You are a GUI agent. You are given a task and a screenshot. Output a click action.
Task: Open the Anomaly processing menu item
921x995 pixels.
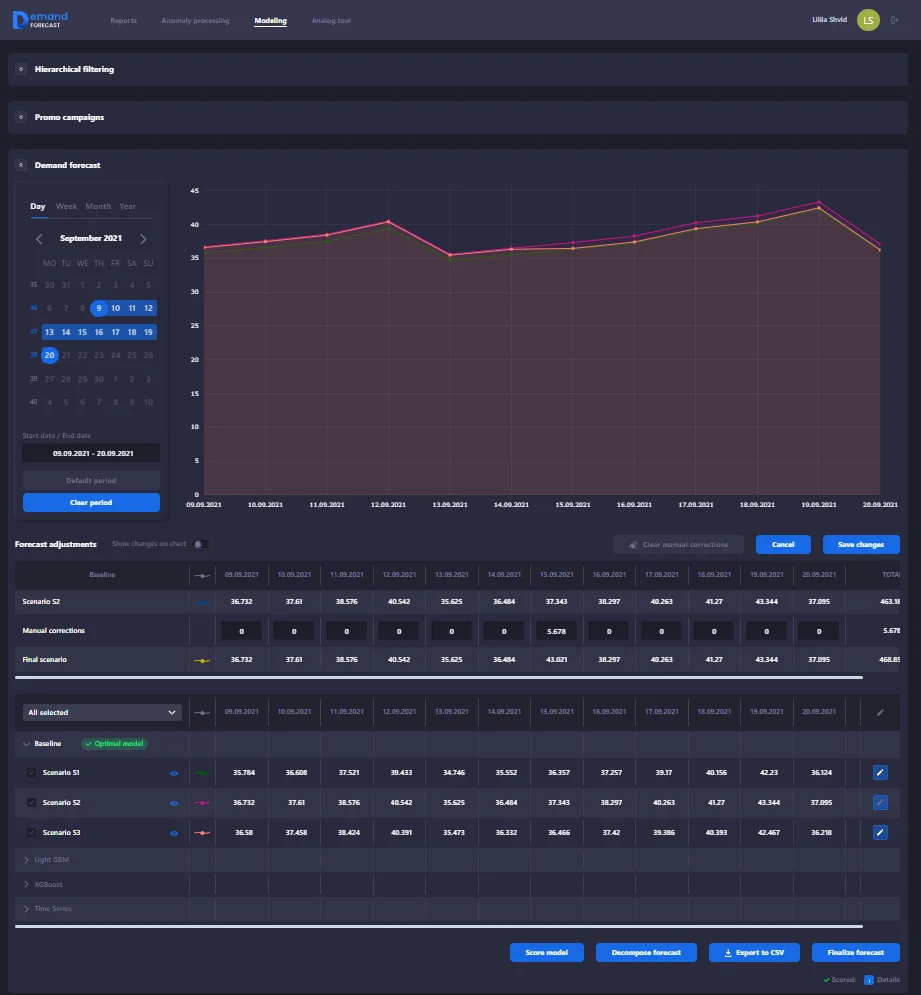[195, 21]
